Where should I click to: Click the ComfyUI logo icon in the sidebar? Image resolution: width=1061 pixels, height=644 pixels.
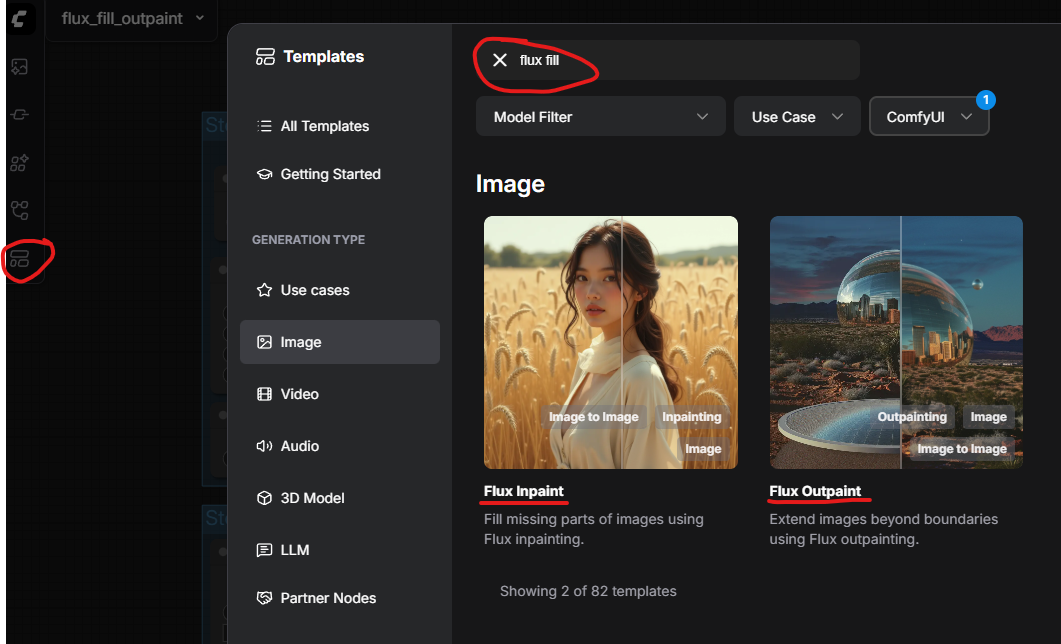point(20,19)
